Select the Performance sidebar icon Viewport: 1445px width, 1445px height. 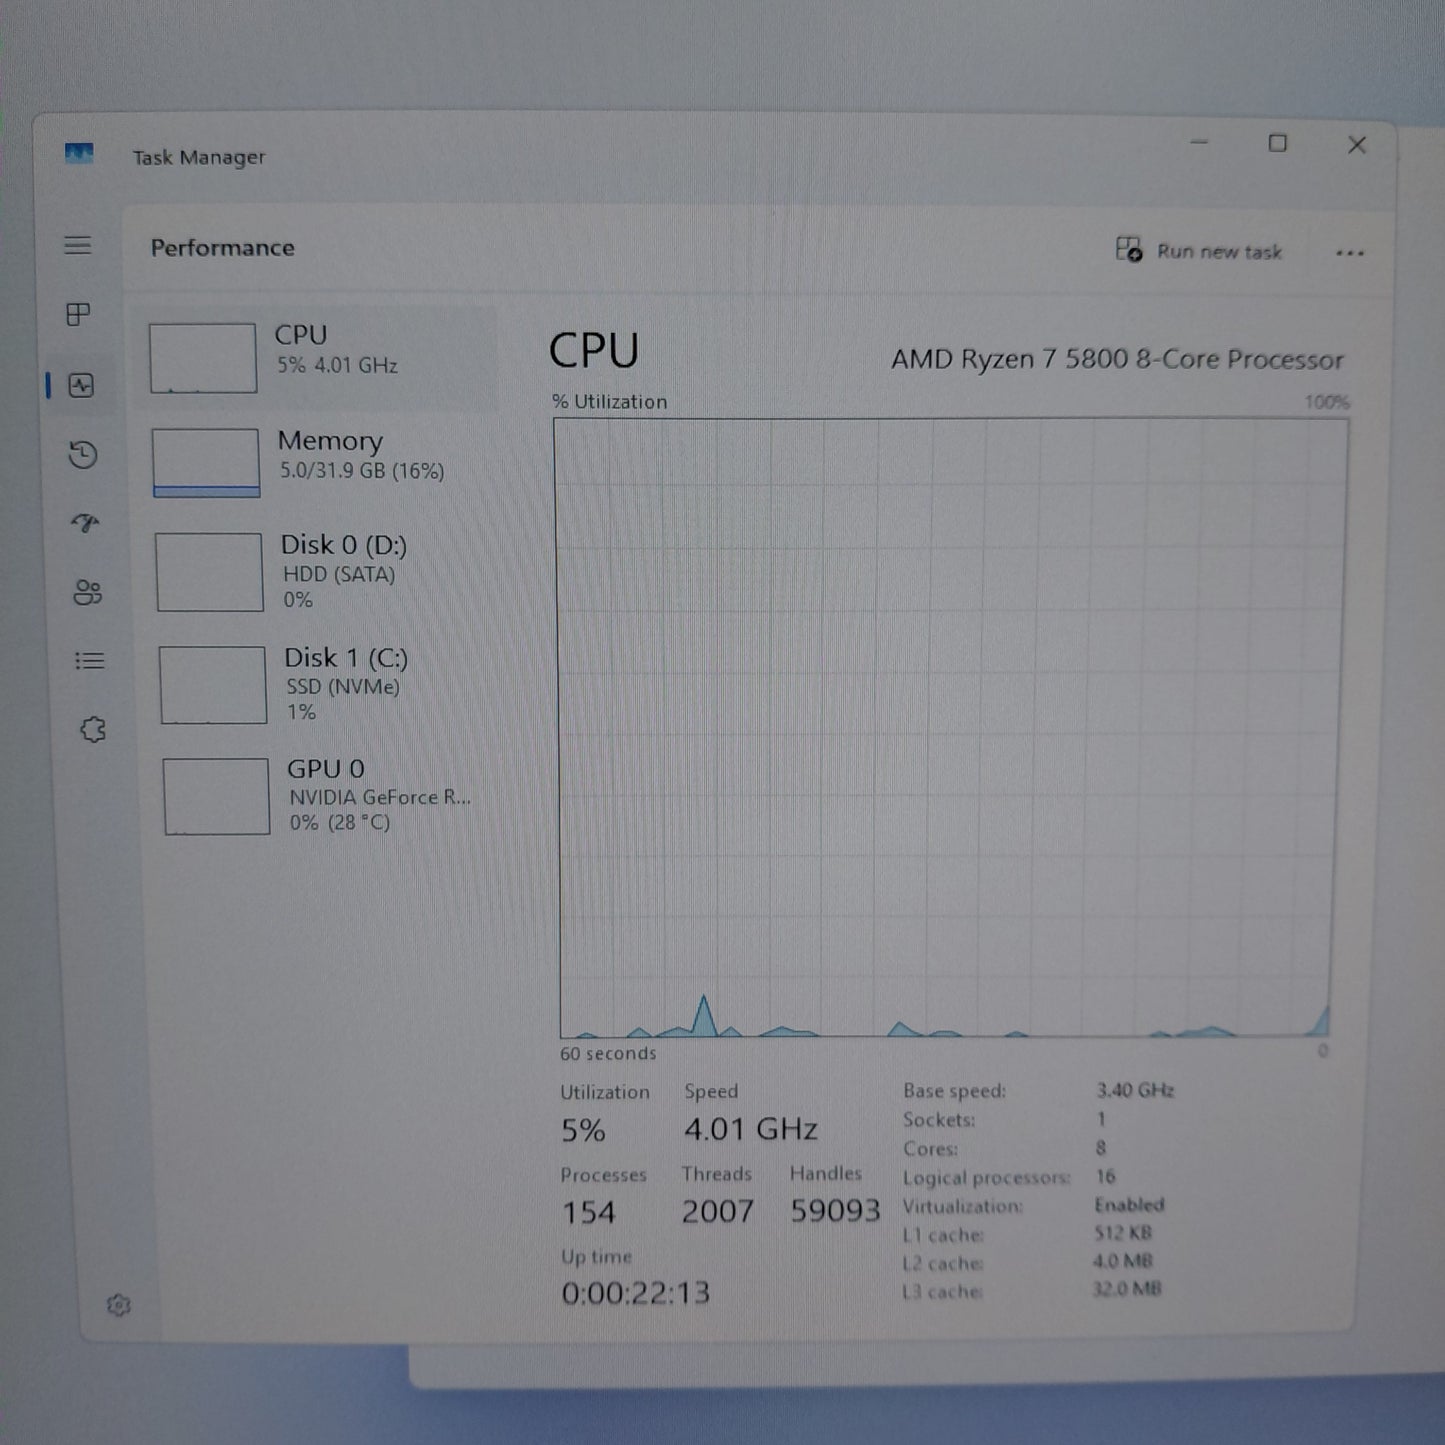[79, 385]
